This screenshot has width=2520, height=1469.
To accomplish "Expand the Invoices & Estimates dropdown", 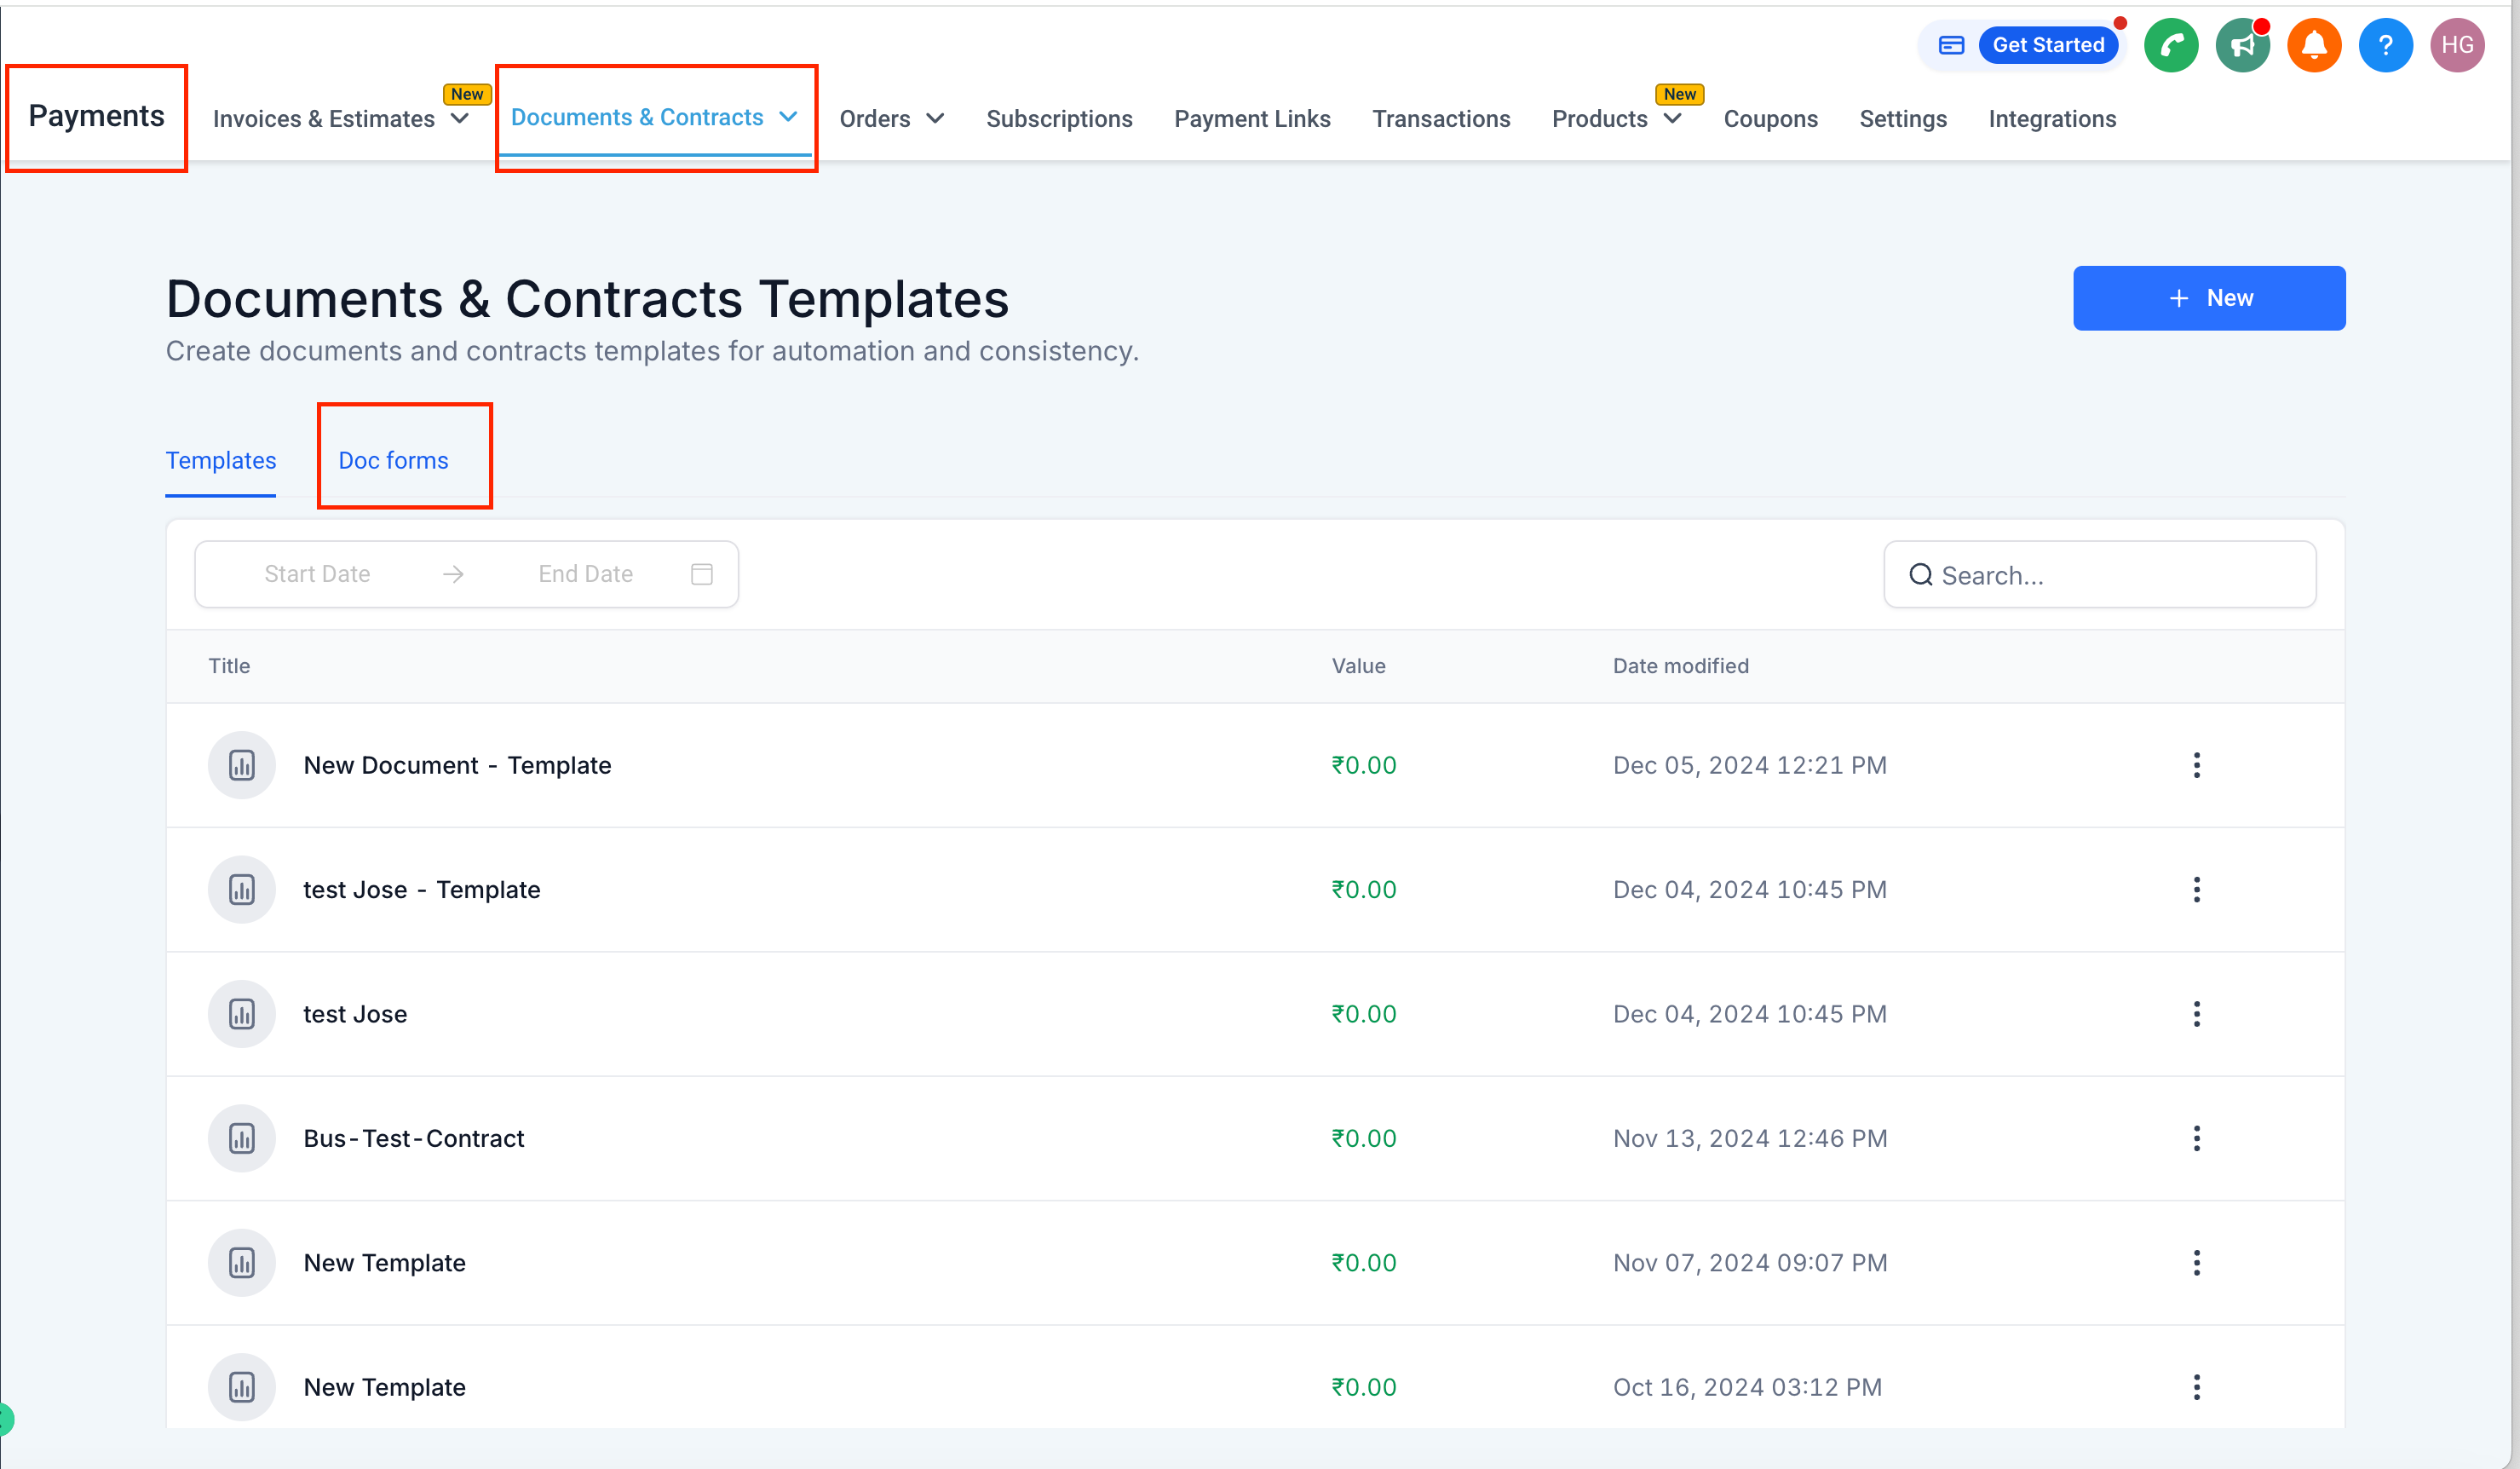I will 460,119.
